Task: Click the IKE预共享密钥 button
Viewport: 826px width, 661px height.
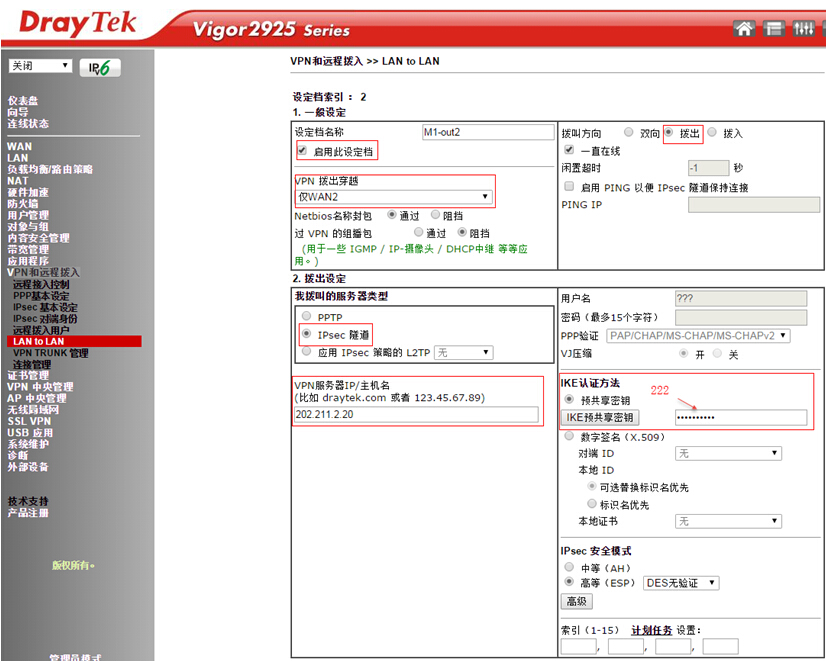Action: click(599, 418)
